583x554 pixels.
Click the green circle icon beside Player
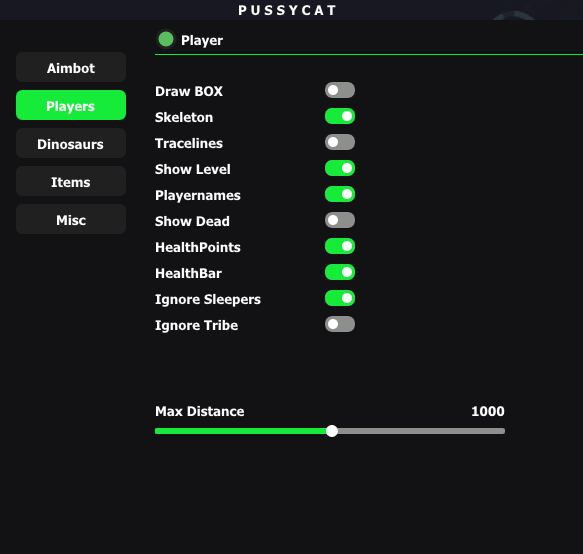[x=166, y=39]
